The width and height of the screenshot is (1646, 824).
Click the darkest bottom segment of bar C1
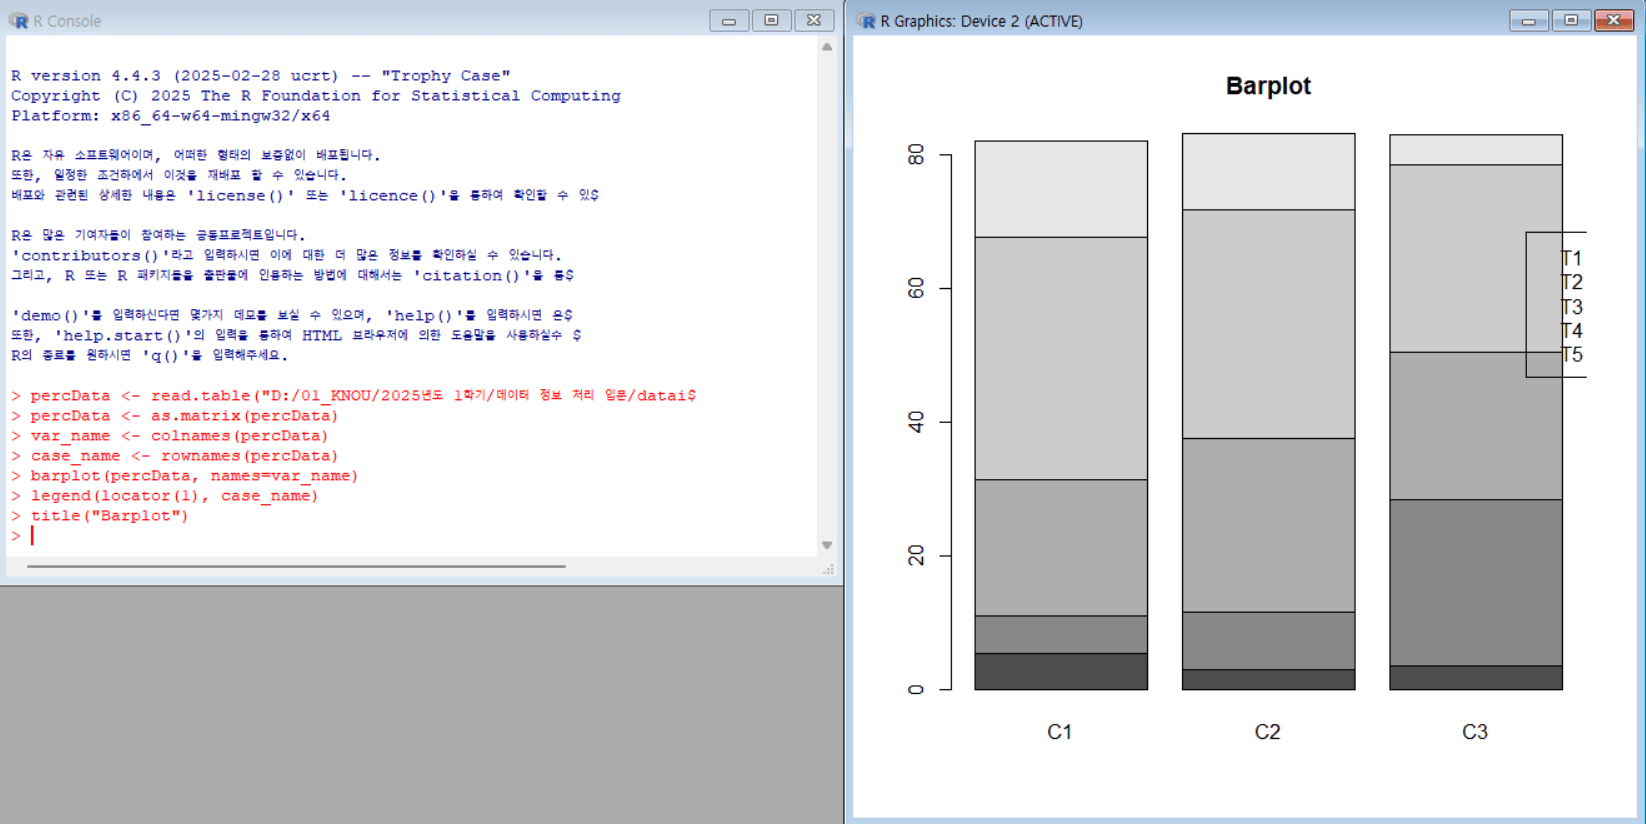point(1061,671)
